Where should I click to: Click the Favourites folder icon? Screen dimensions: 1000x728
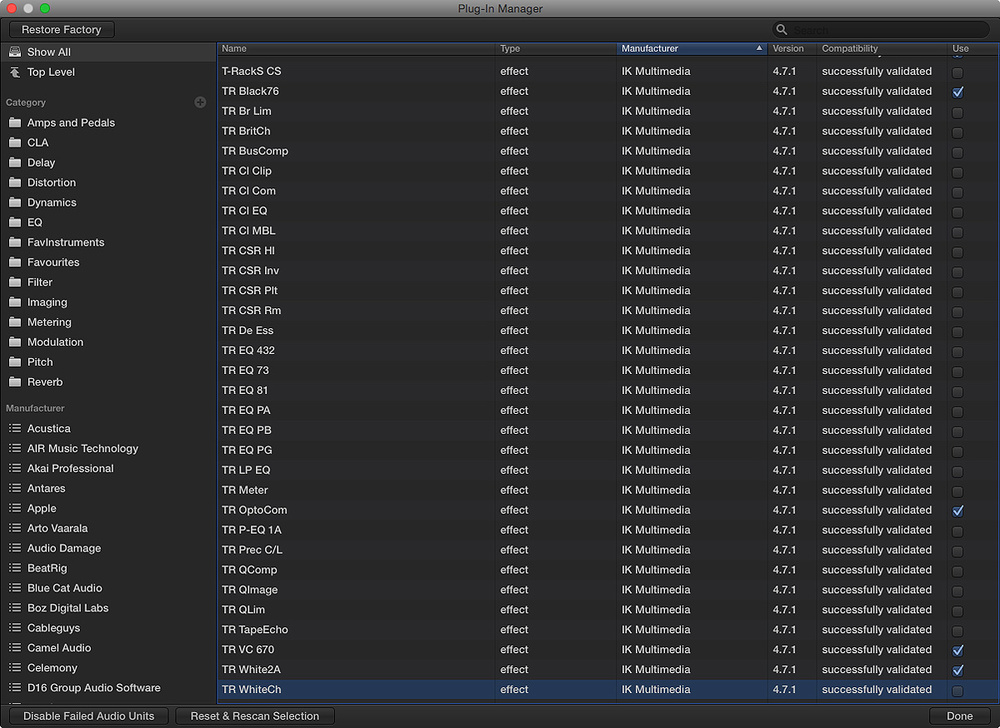pos(15,262)
